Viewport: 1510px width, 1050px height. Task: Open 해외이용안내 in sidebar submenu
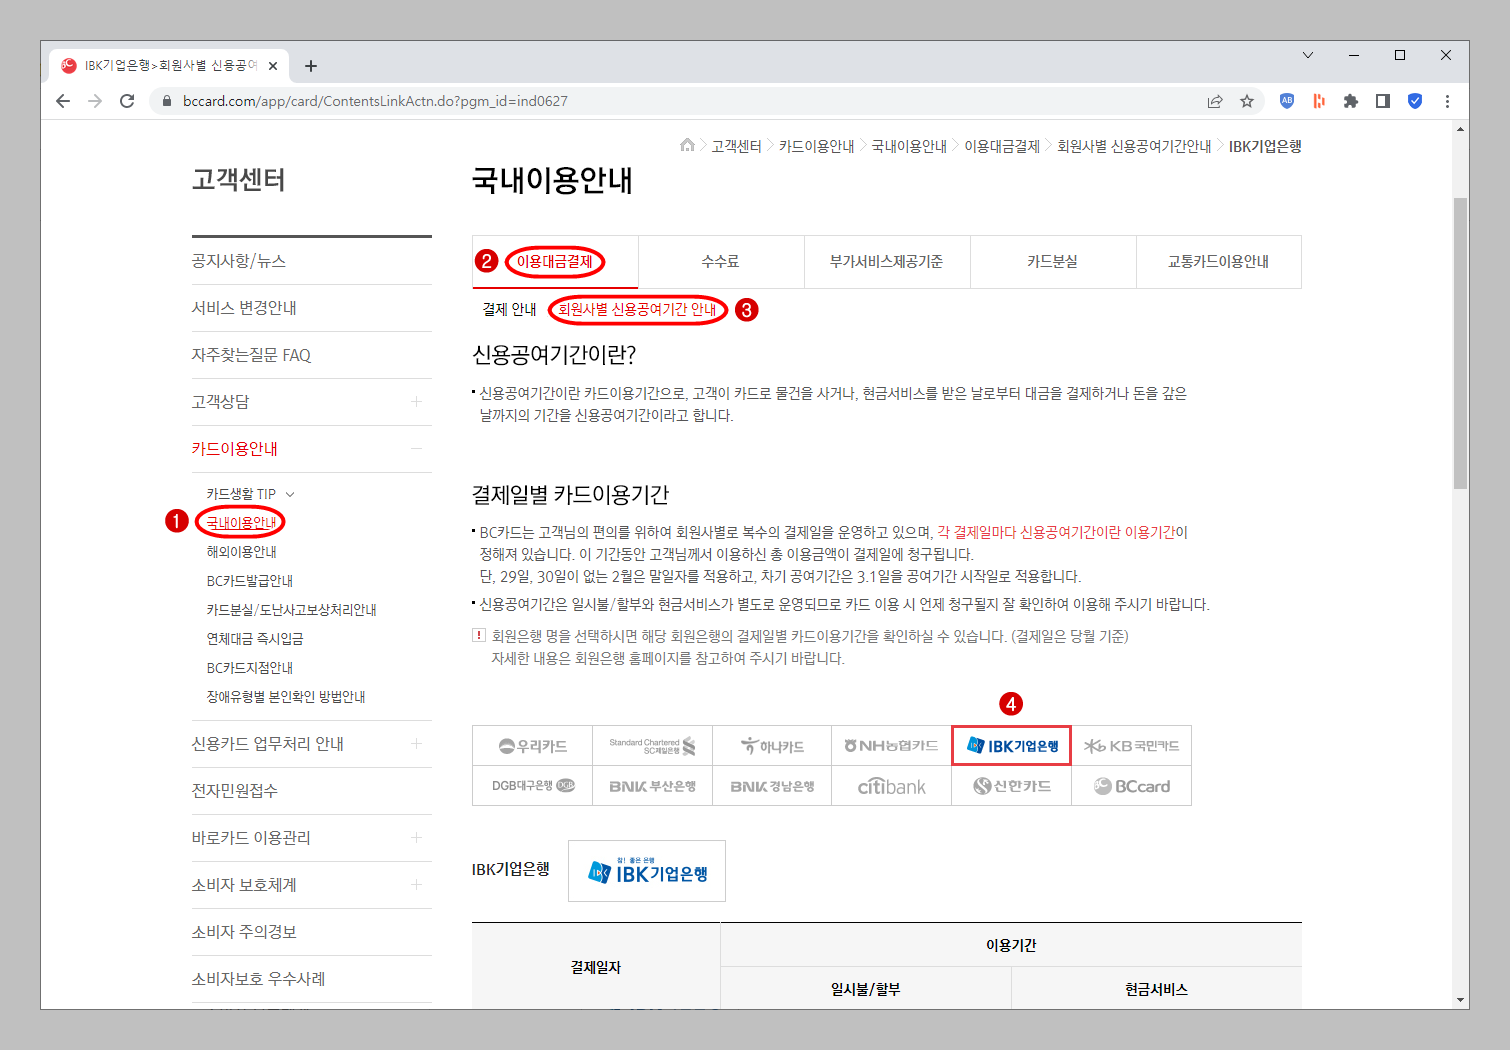tap(241, 552)
